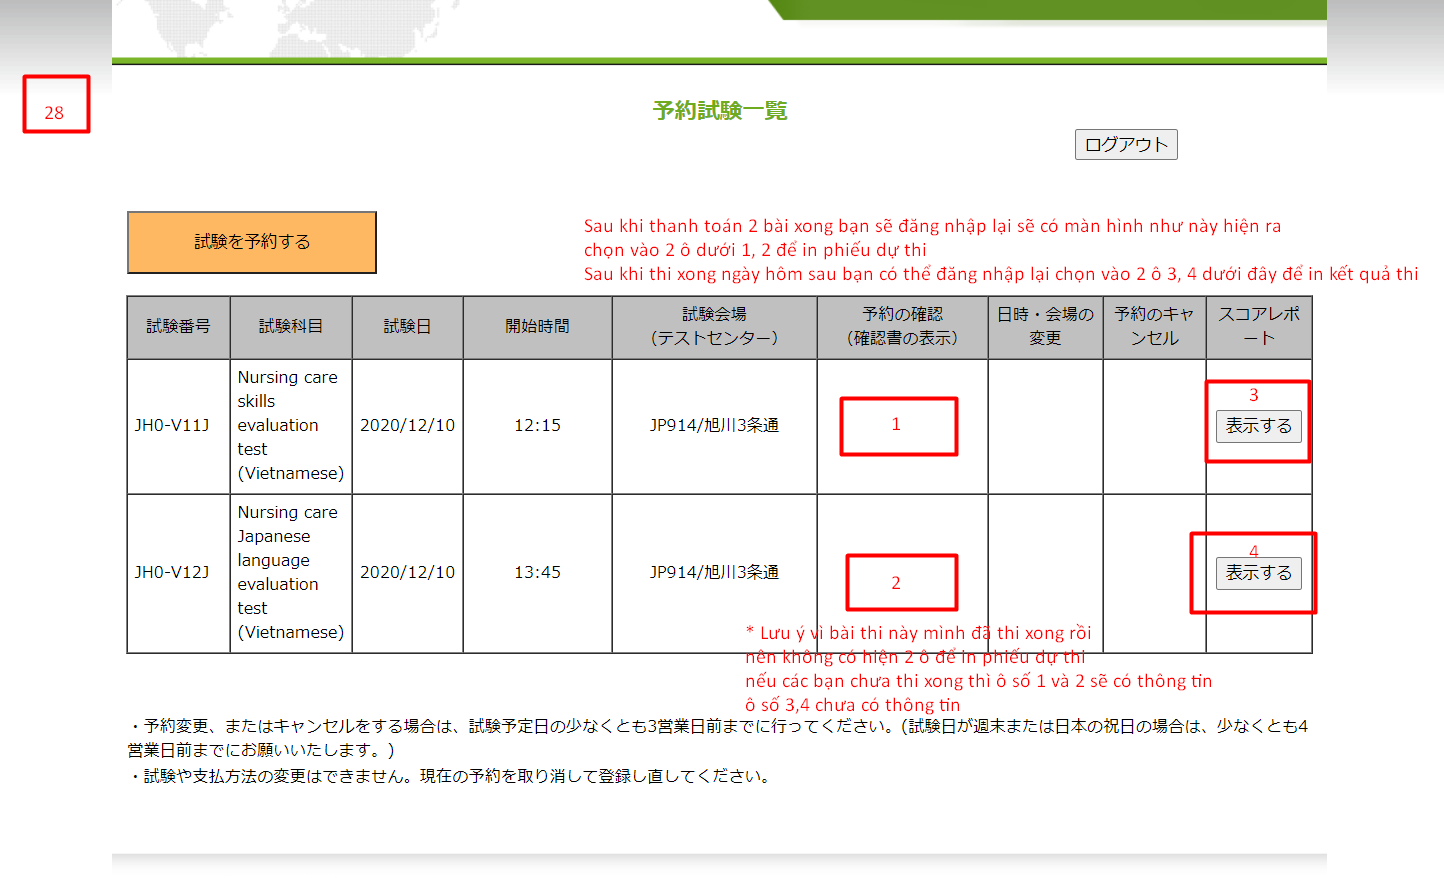Click the JH0-V12J exam number cell

point(172,573)
